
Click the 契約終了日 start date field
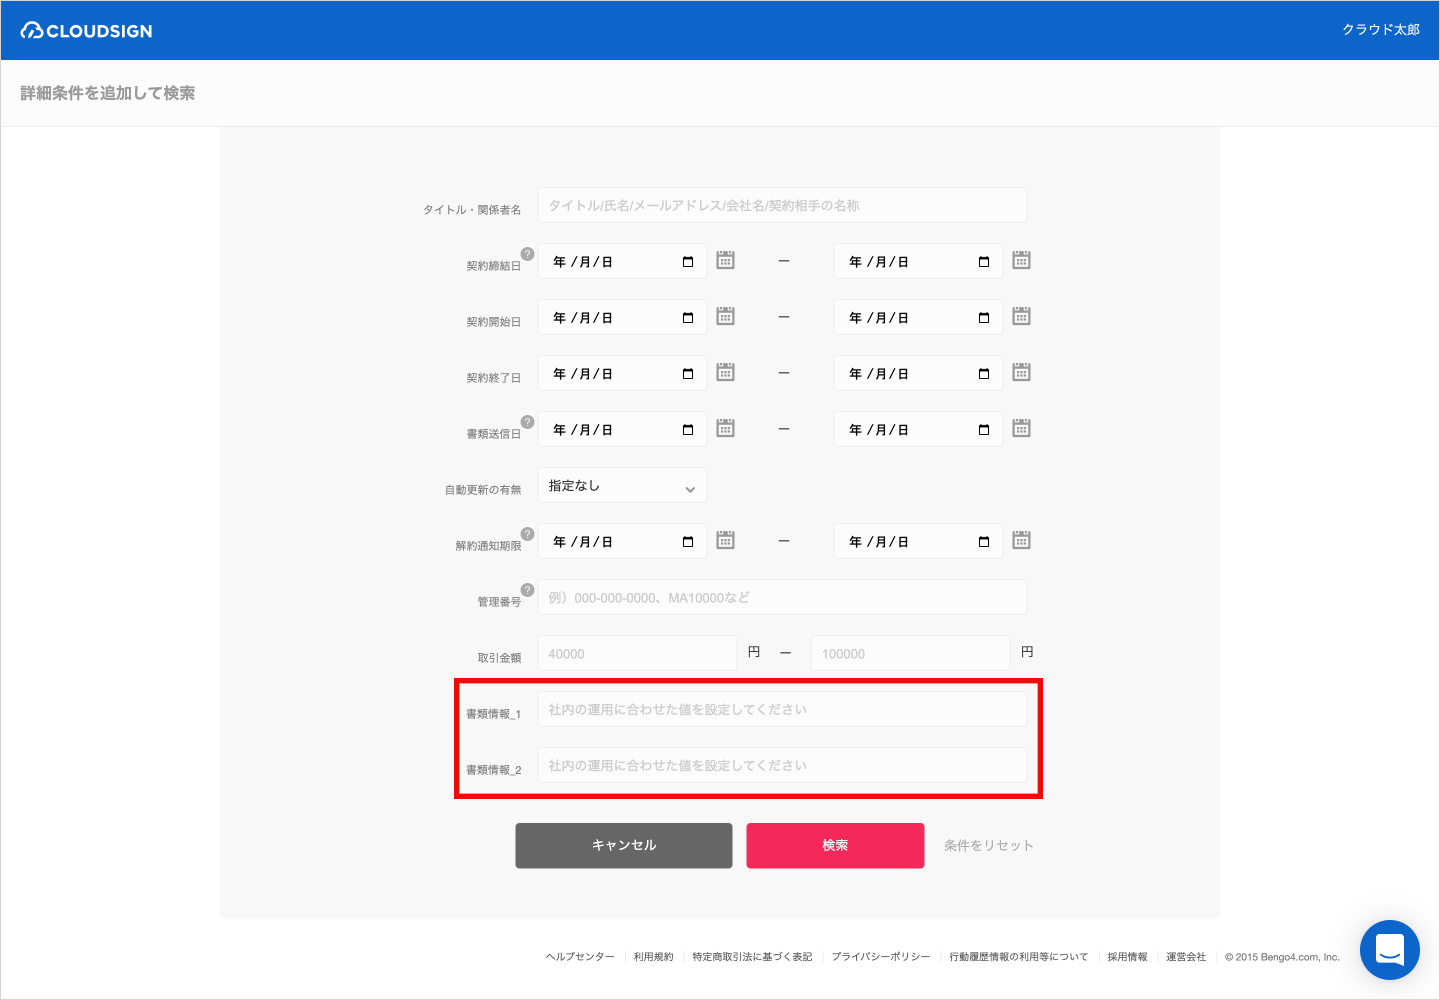[x=622, y=373]
